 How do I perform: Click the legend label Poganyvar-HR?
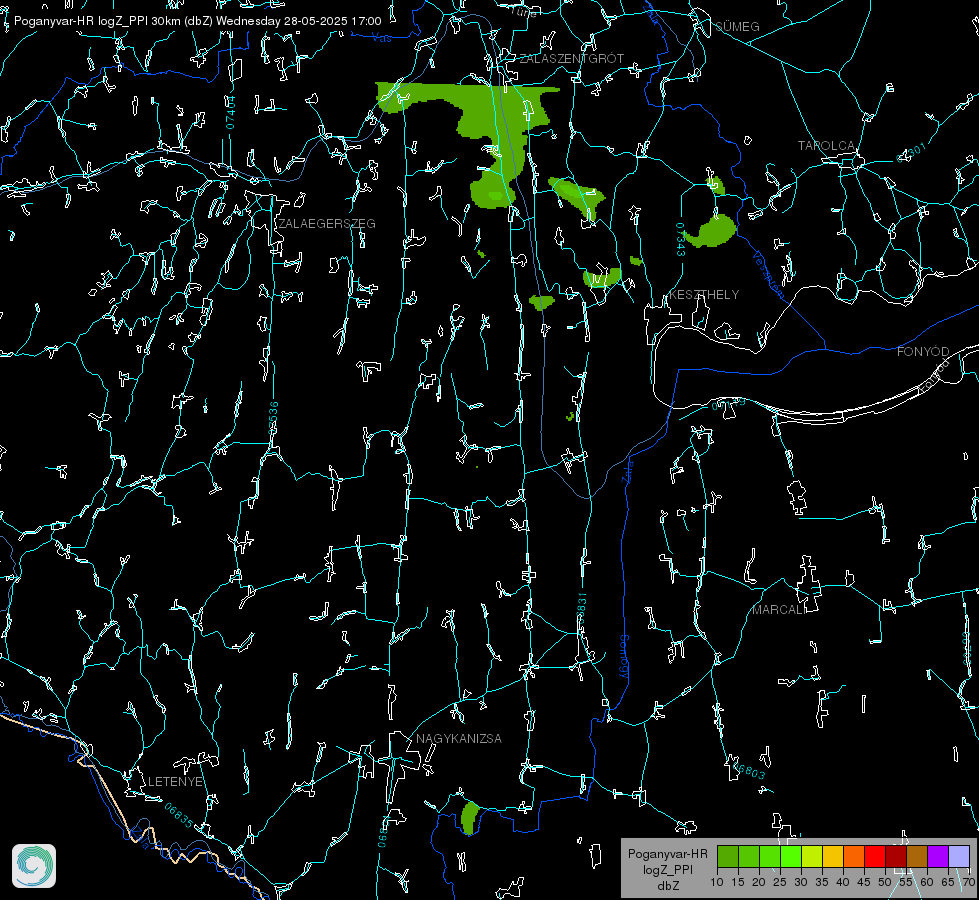point(667,854)
